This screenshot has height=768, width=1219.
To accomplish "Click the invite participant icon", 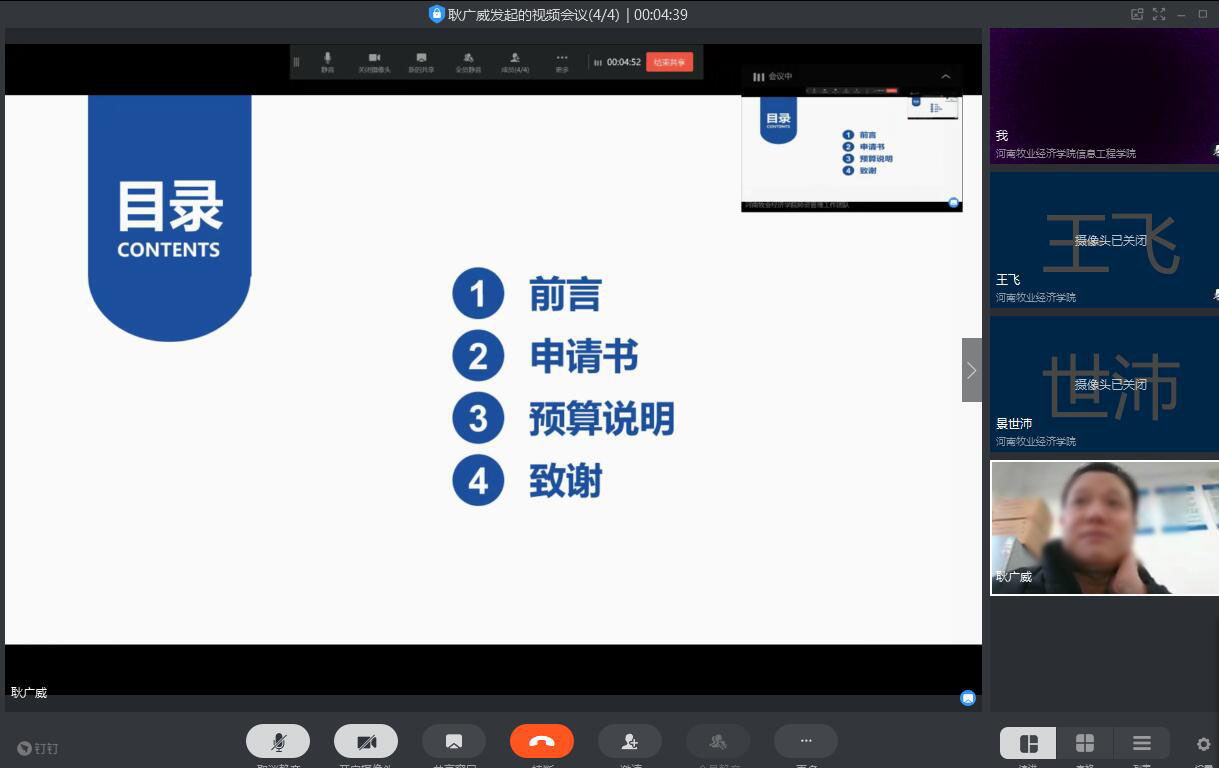I will (630, 741).
